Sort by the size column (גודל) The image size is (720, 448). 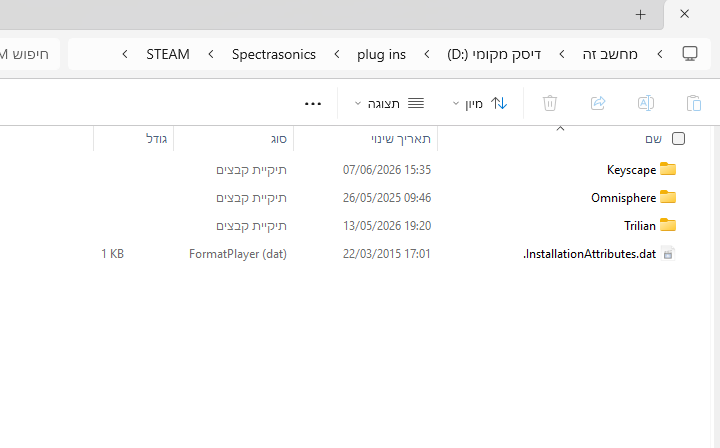pos(157,139)
